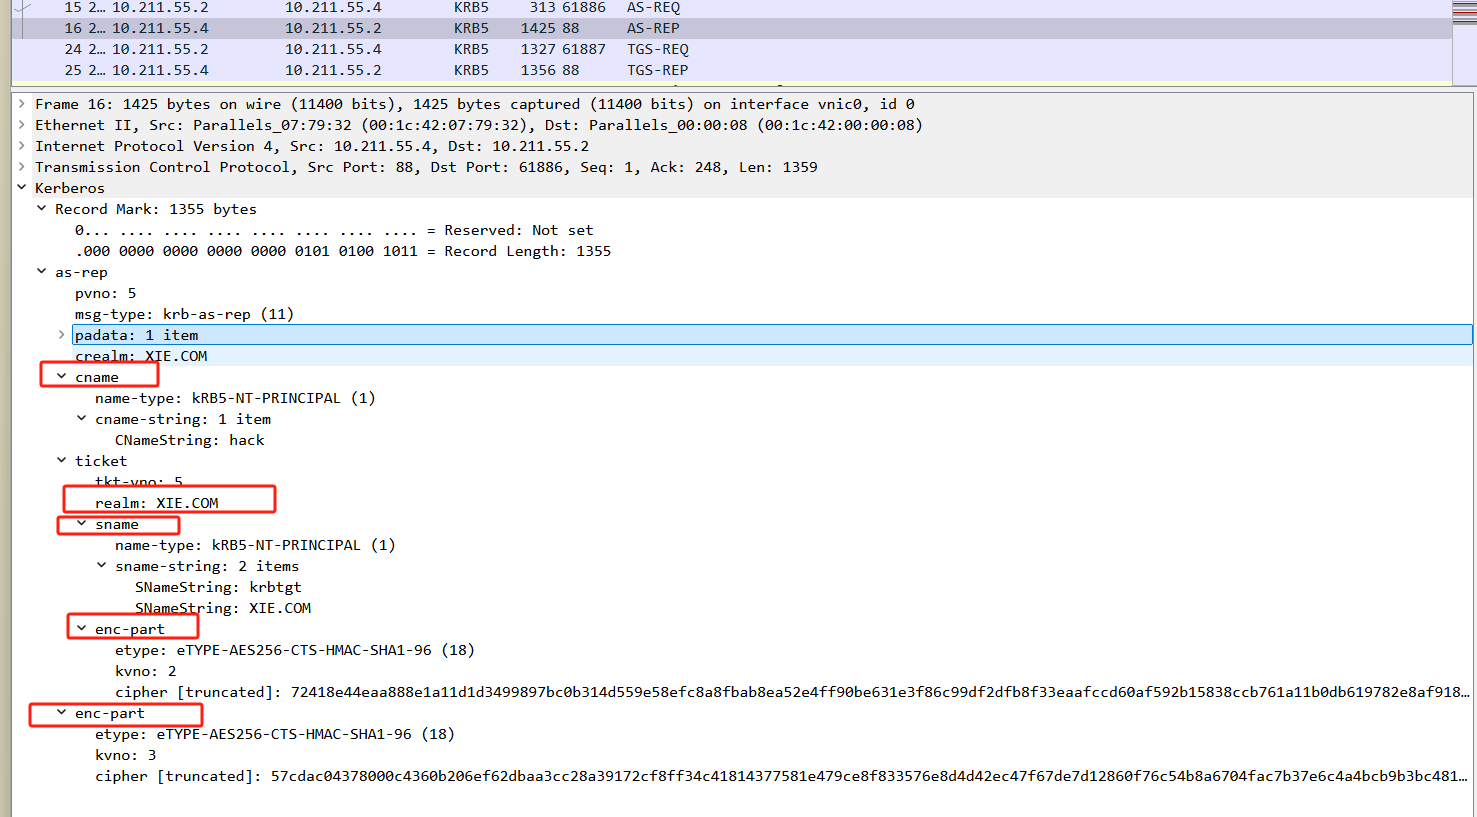
Task: Collapse the as-rep node arrow
Action: (x=41, y=272)
